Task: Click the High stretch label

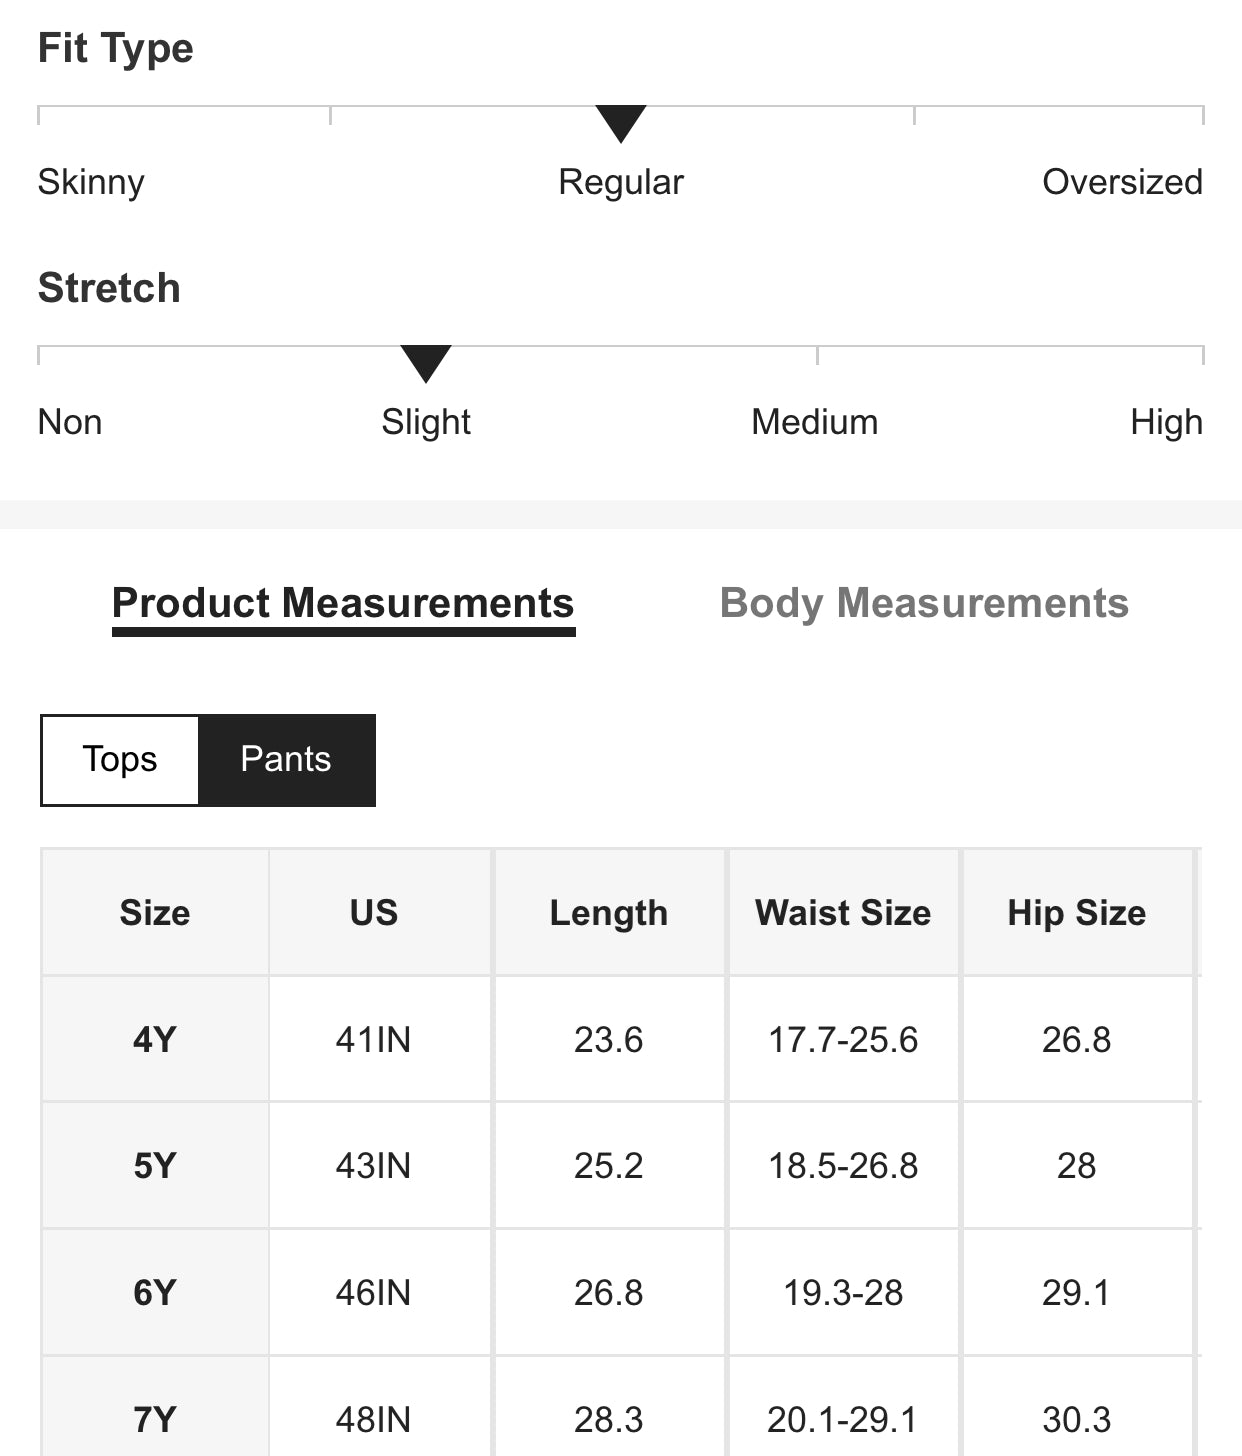Action: click(1166, 422)
